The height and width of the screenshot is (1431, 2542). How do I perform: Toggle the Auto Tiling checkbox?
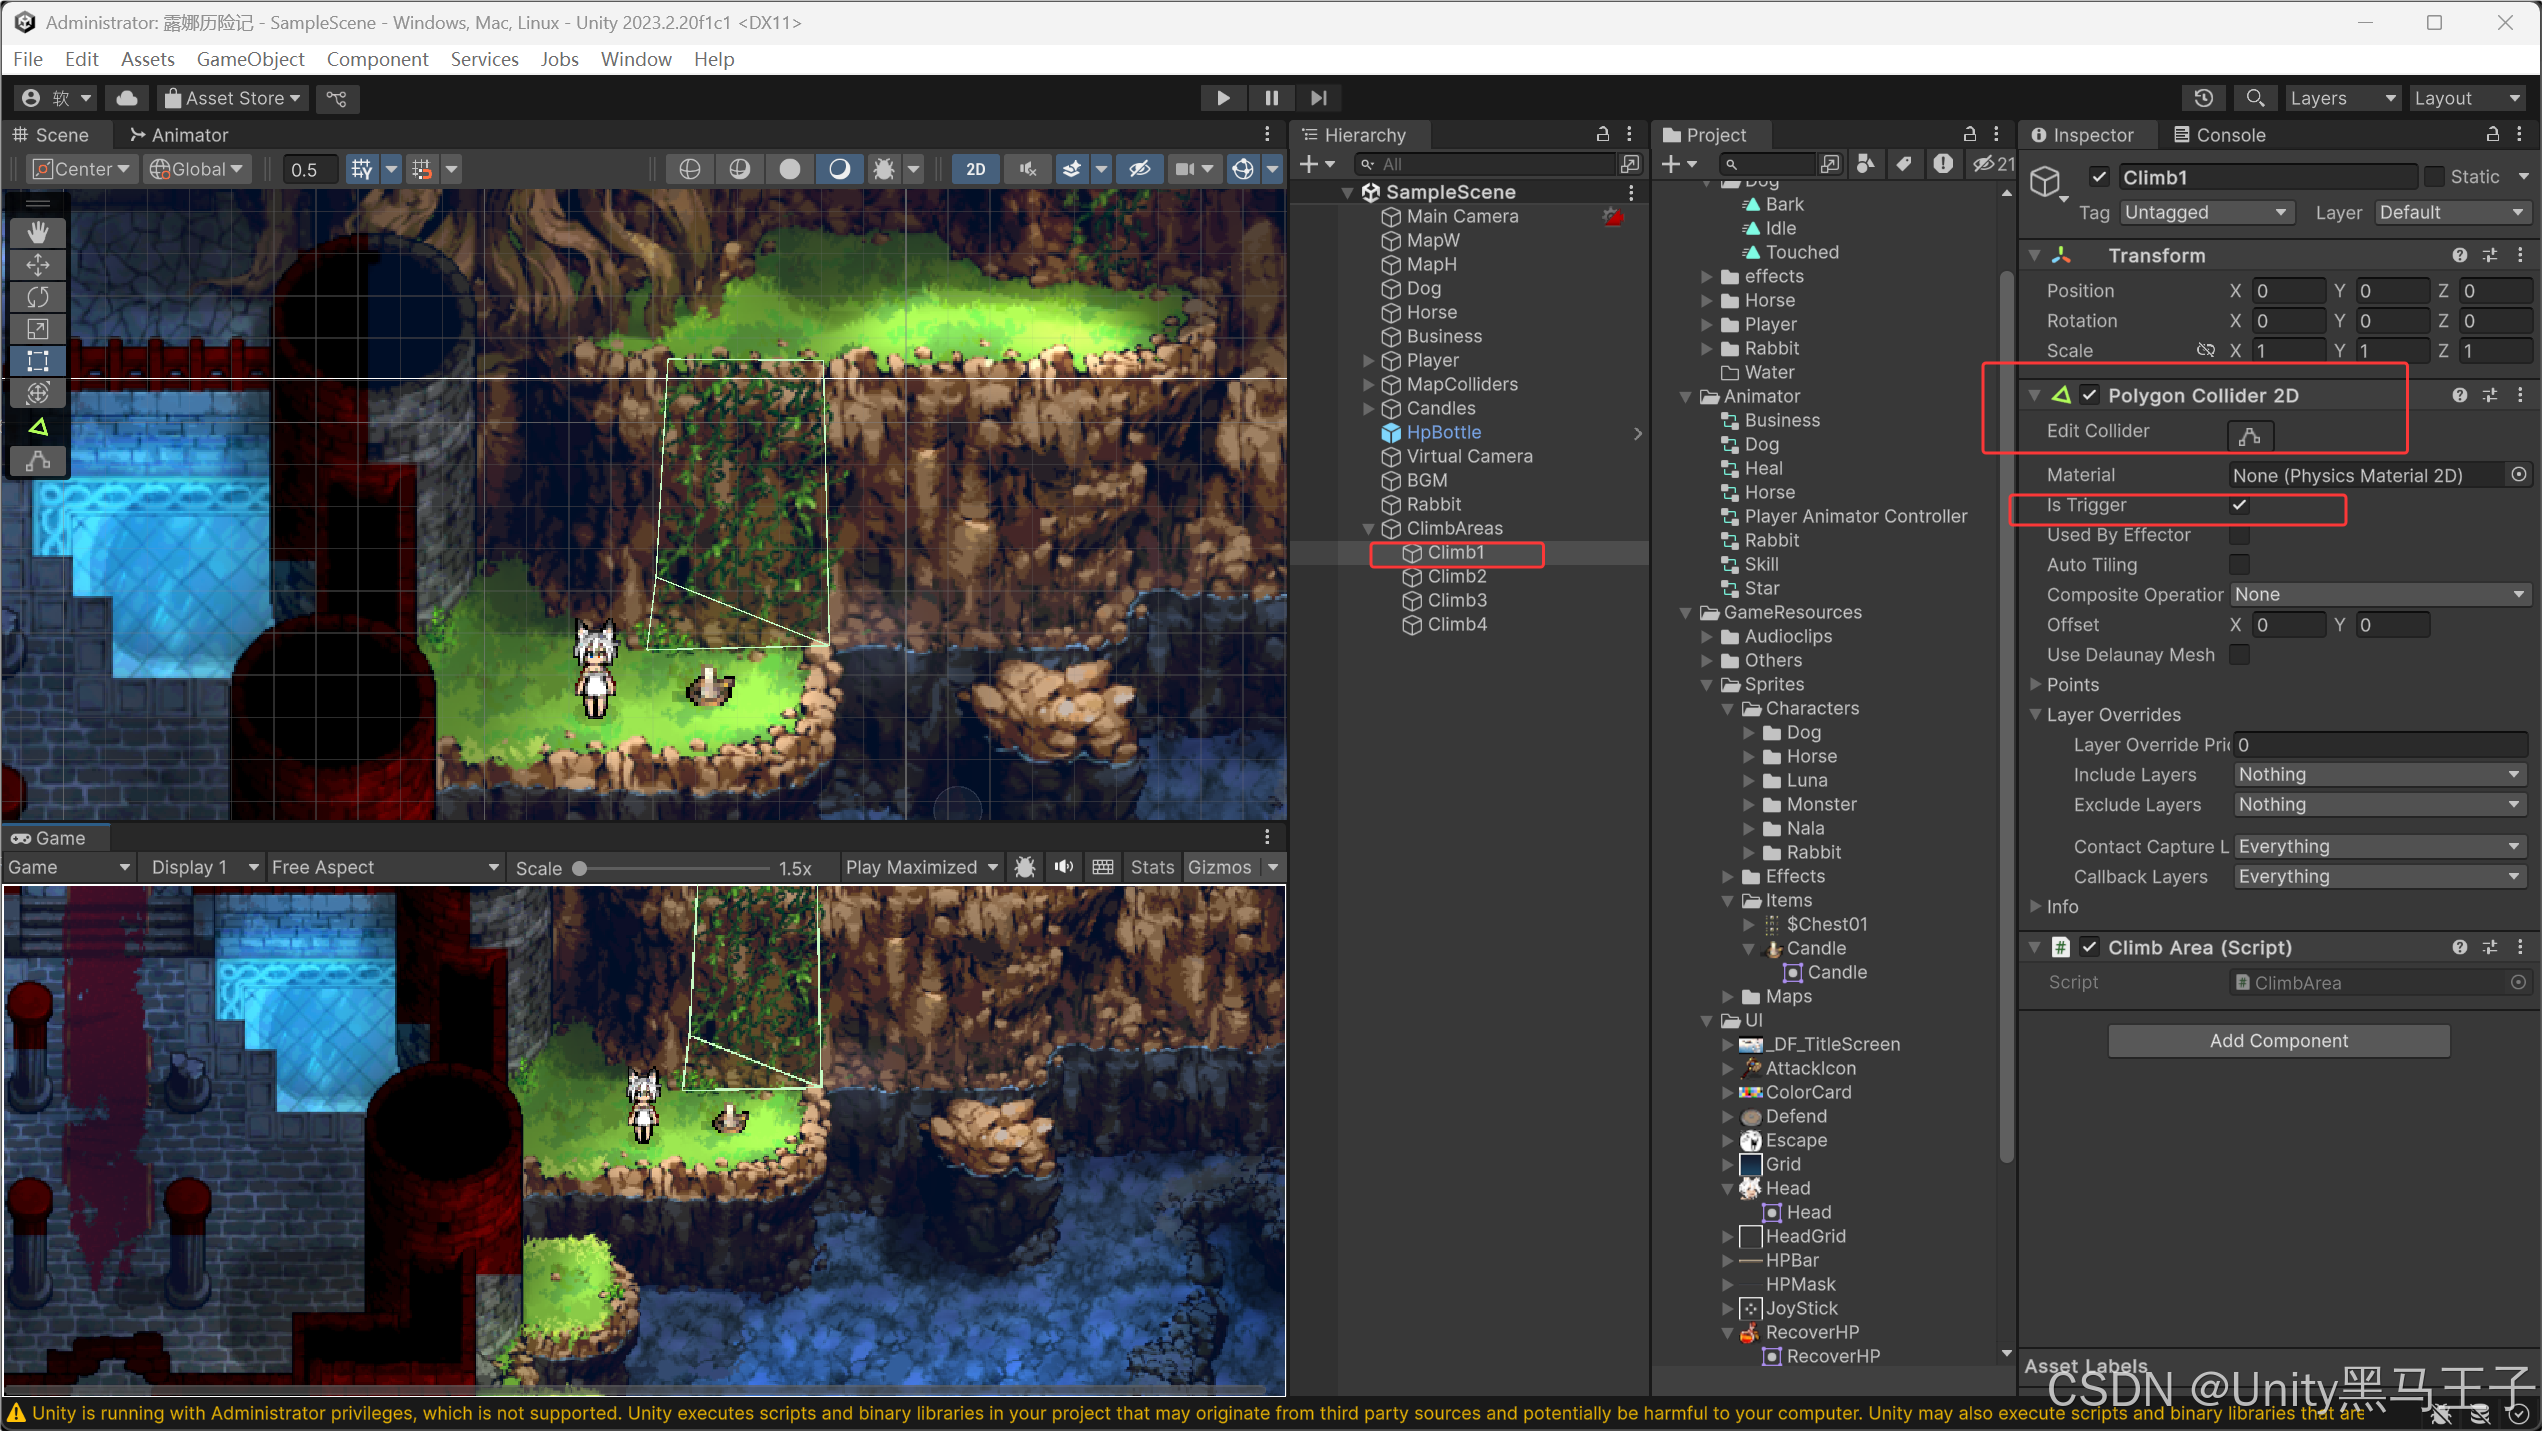[2240, 565]
